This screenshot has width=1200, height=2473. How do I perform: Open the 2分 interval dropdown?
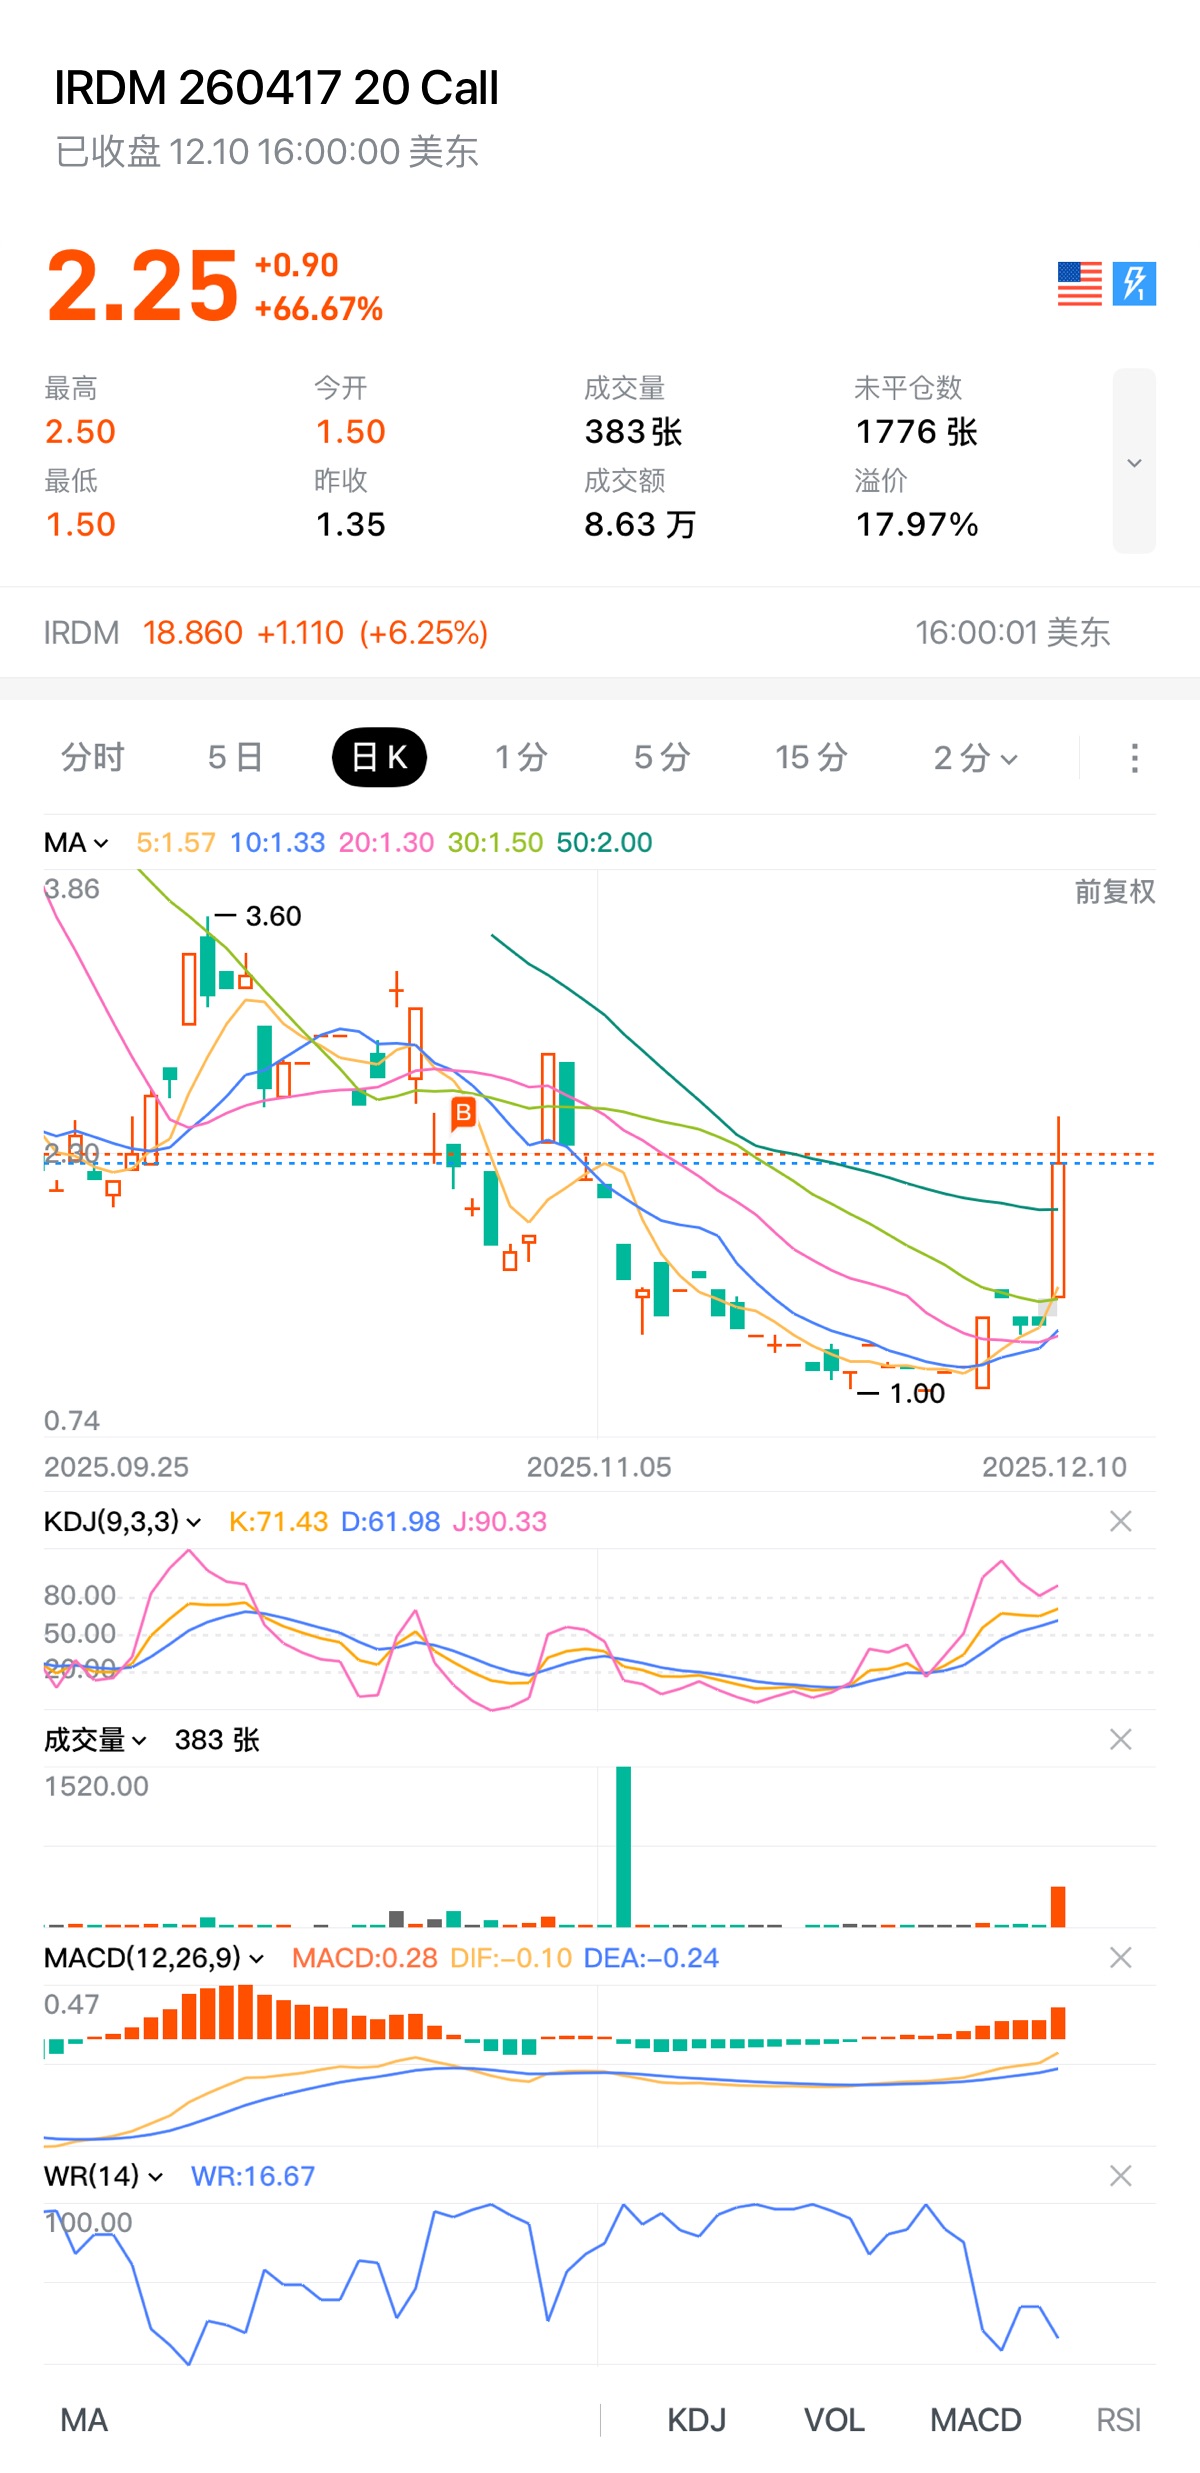click(975, 758)
